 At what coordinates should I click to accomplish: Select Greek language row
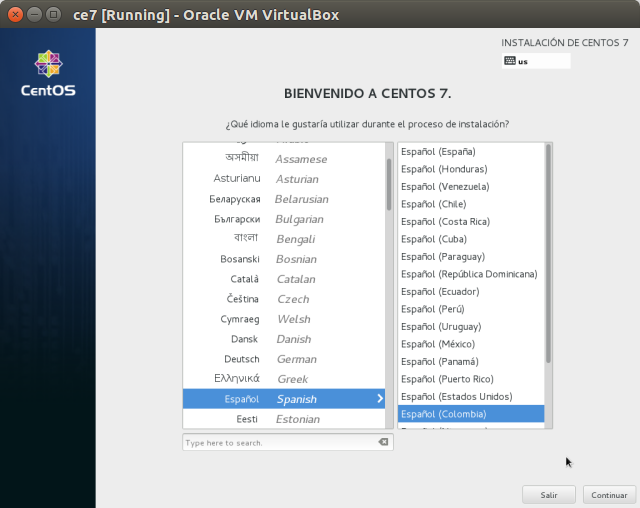(x=284, y=379)
